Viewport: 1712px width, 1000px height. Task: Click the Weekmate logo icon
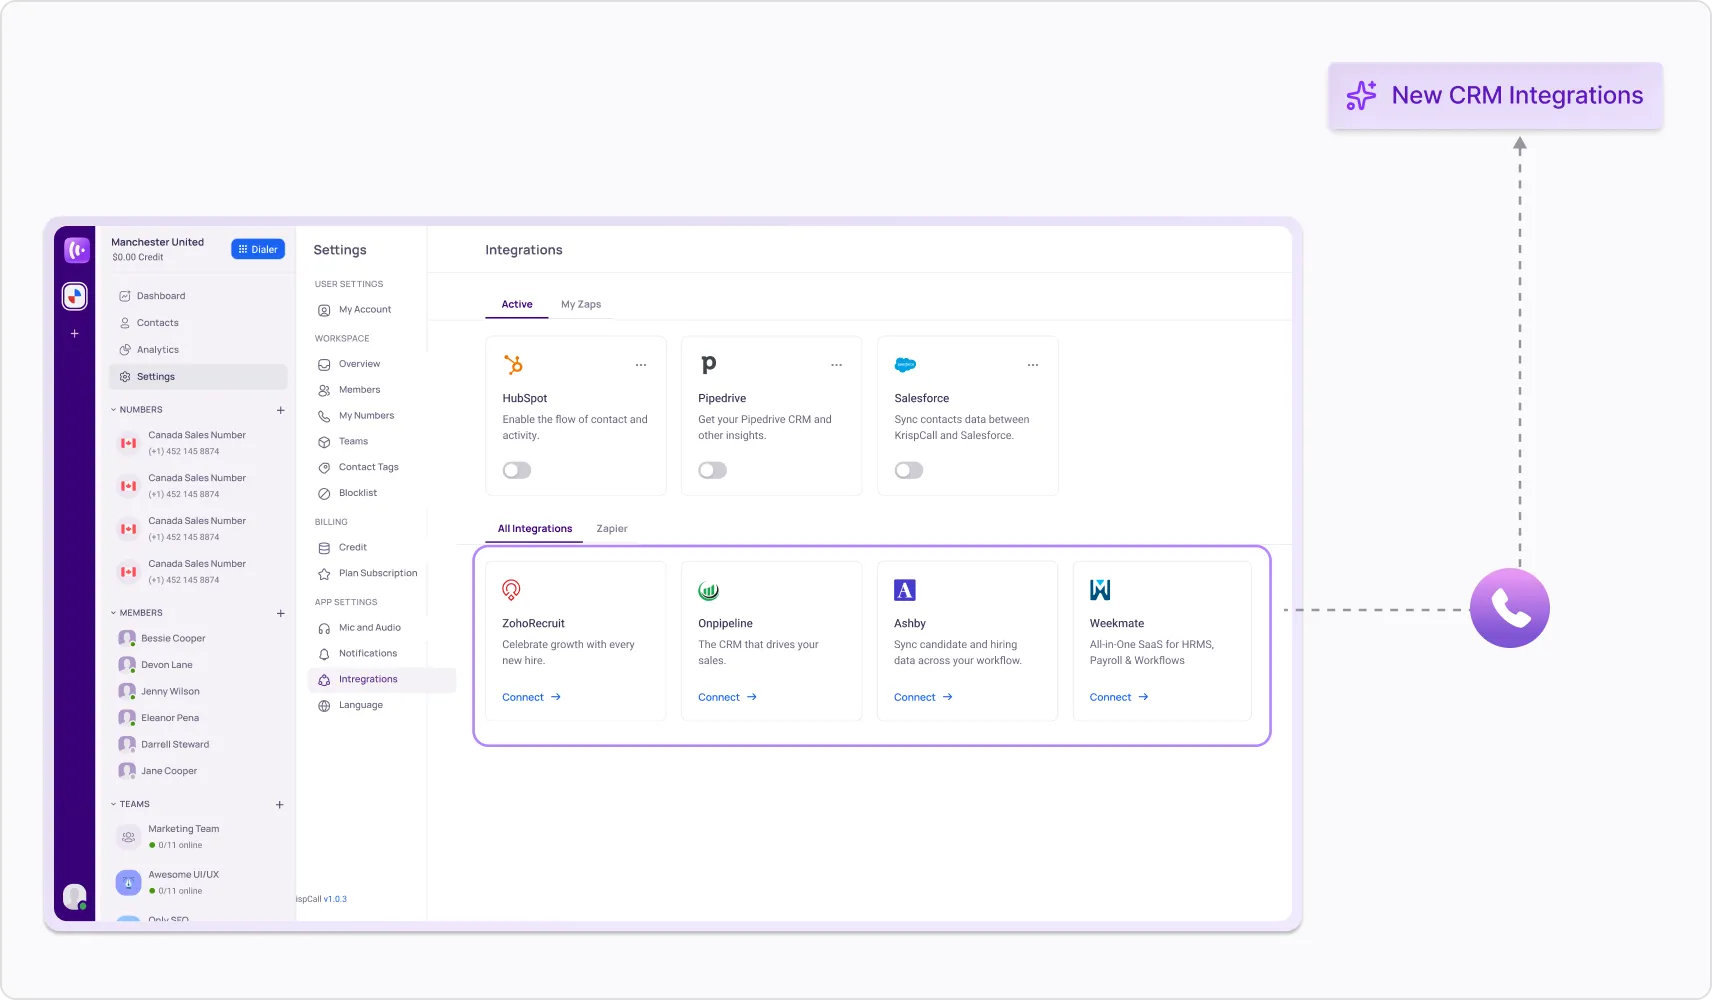[1100, 590]
